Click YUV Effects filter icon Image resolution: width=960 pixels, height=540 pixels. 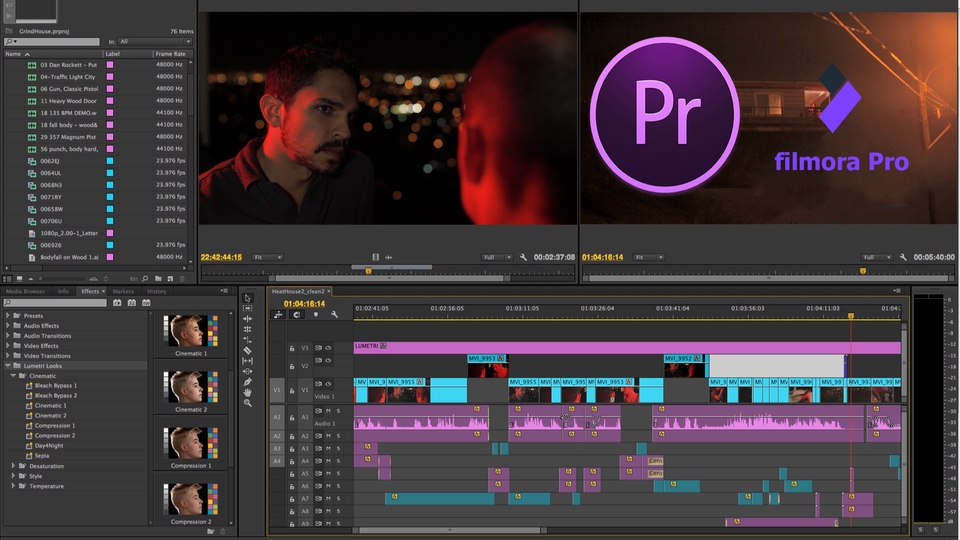[146, 302]
